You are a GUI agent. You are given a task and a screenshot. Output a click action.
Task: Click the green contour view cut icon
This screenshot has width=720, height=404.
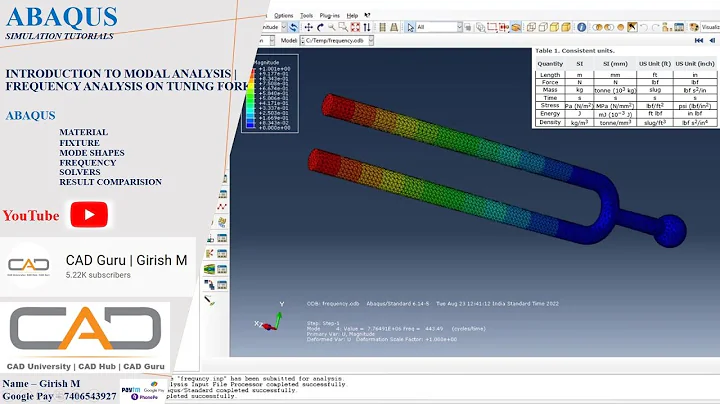click(x=209, y=269)
